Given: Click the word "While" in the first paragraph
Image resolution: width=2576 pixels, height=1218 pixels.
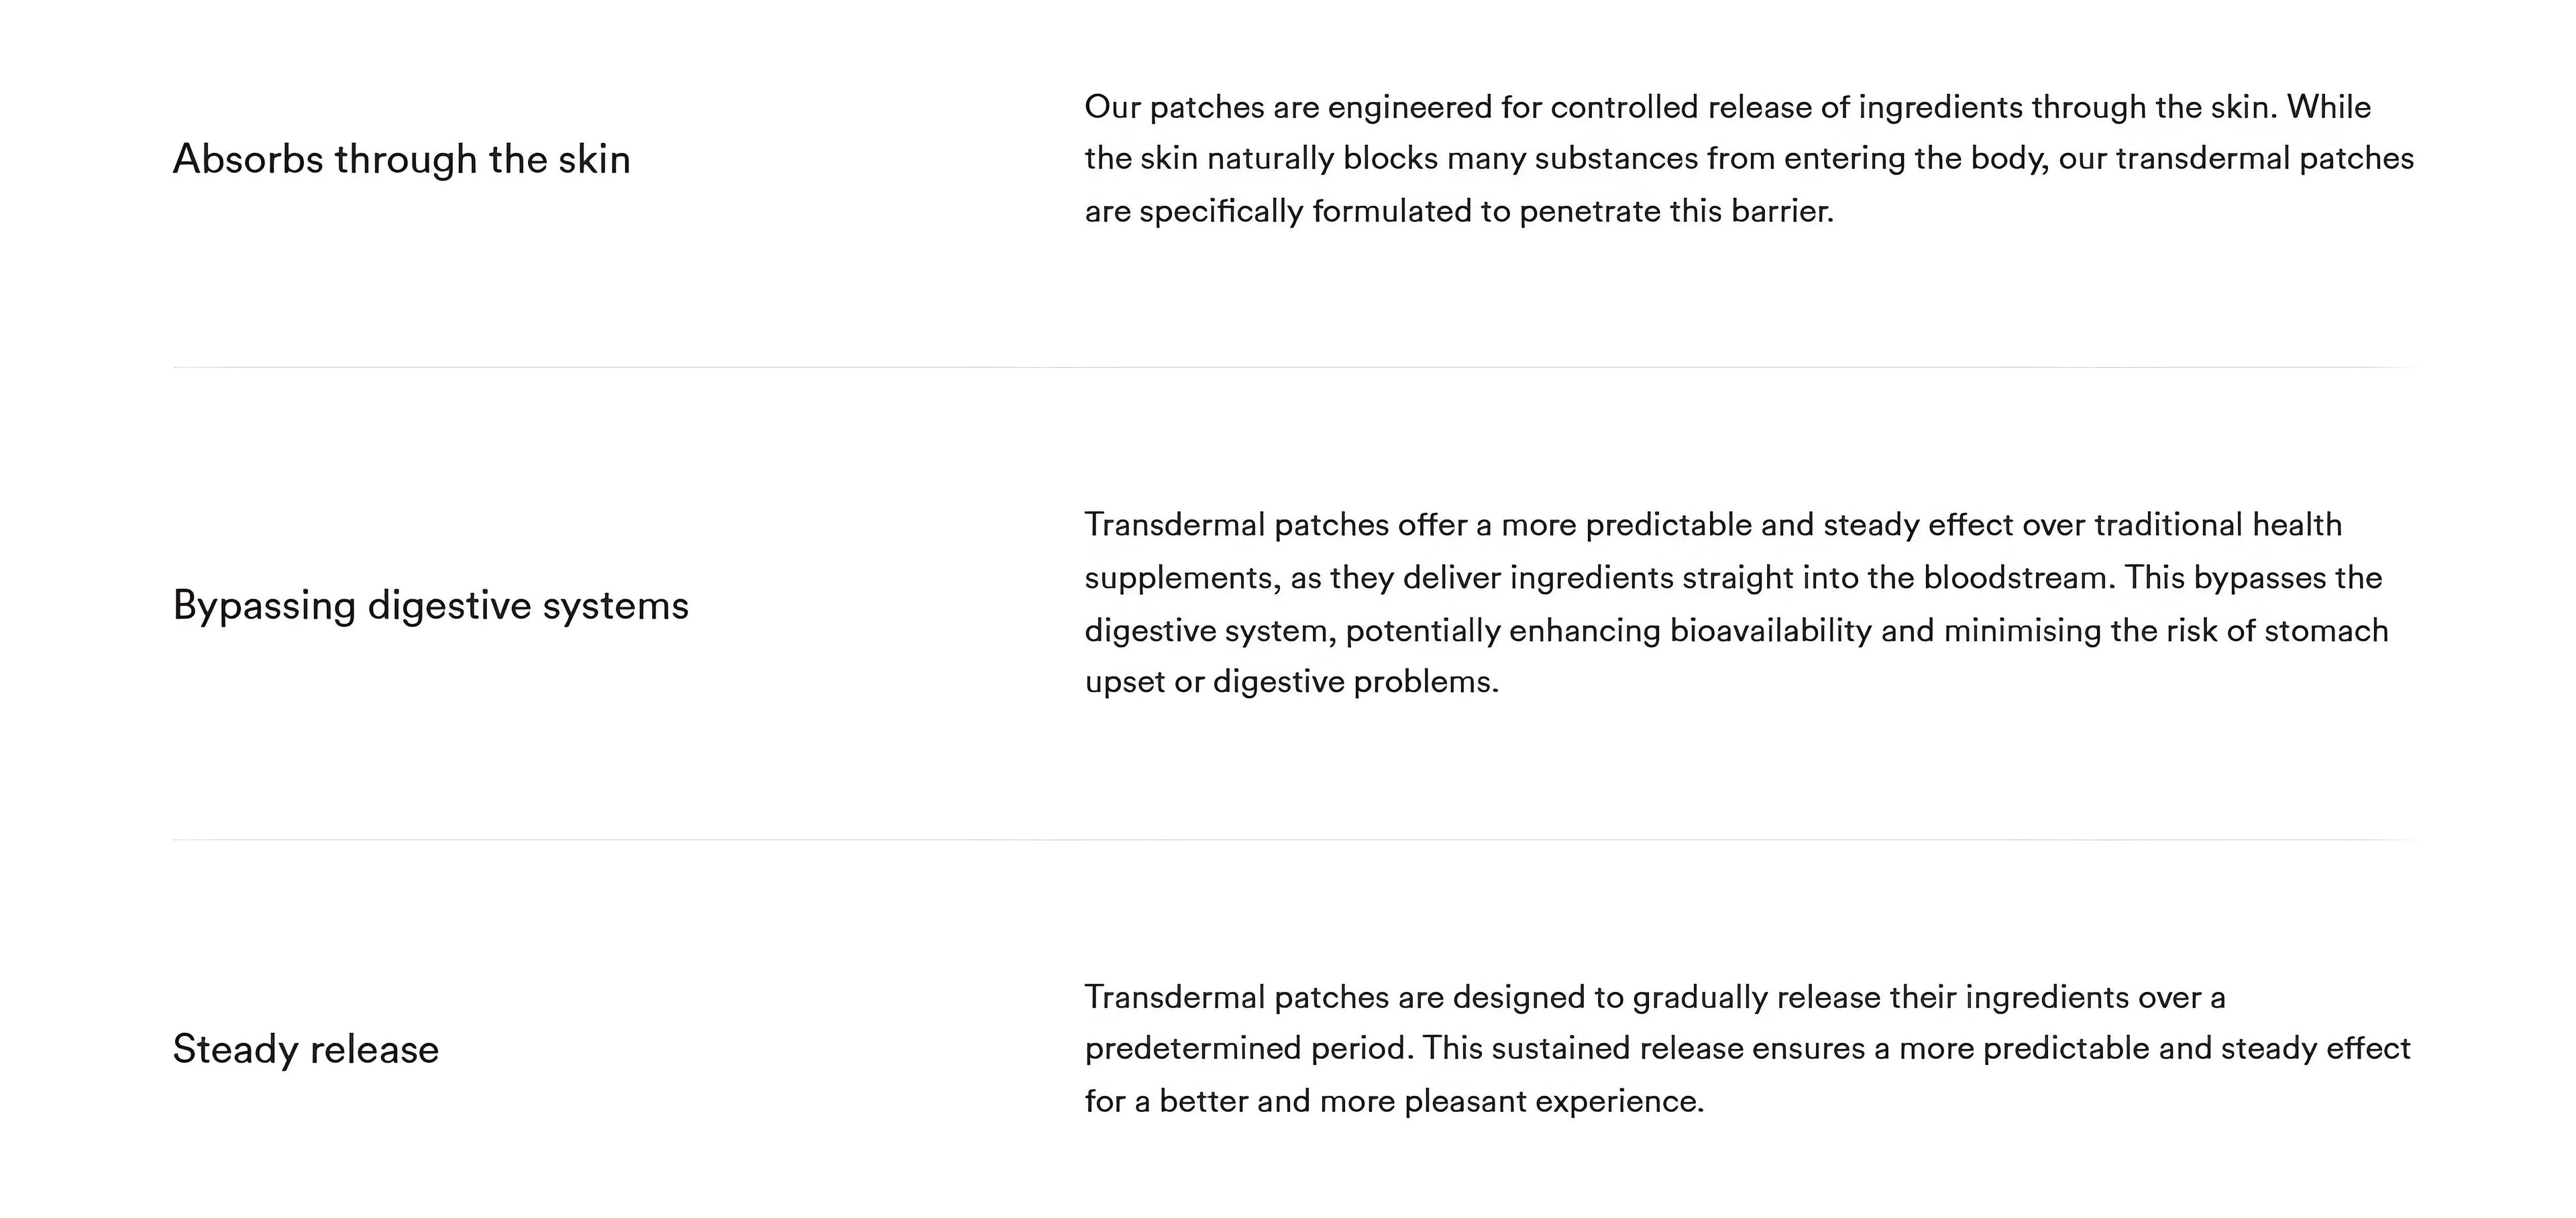Looking at the screenshot, I should tap(2328, 107).
